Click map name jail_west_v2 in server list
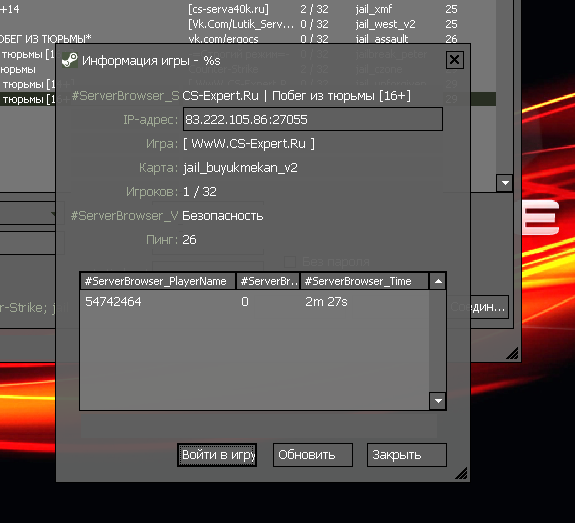The image size is (575, 523). [x=385, y=24]
